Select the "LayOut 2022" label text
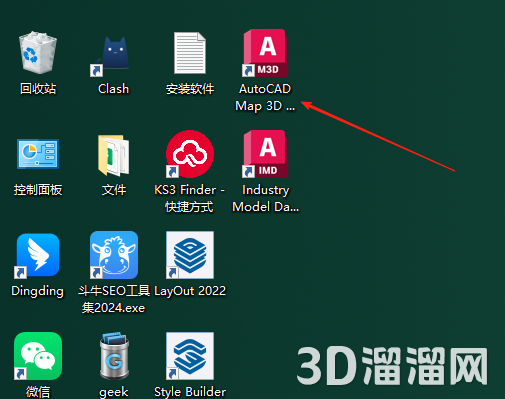The width and height of the screenshot is (505, 399). [x=190, y=291]
